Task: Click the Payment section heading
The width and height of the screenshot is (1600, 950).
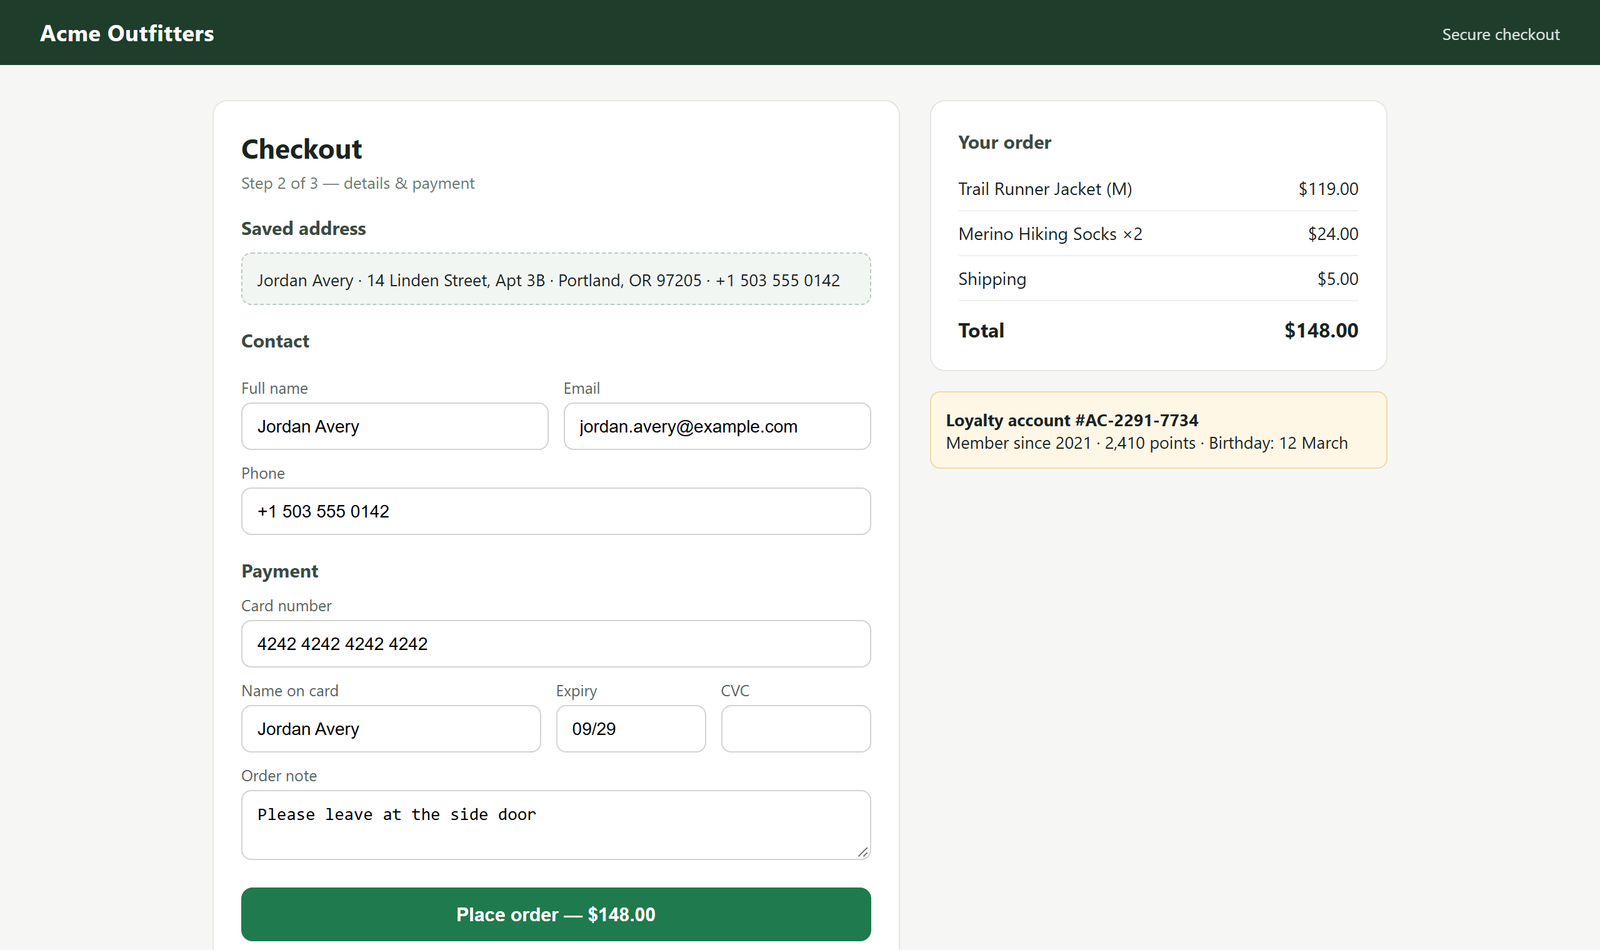Action: pos(279,571)
